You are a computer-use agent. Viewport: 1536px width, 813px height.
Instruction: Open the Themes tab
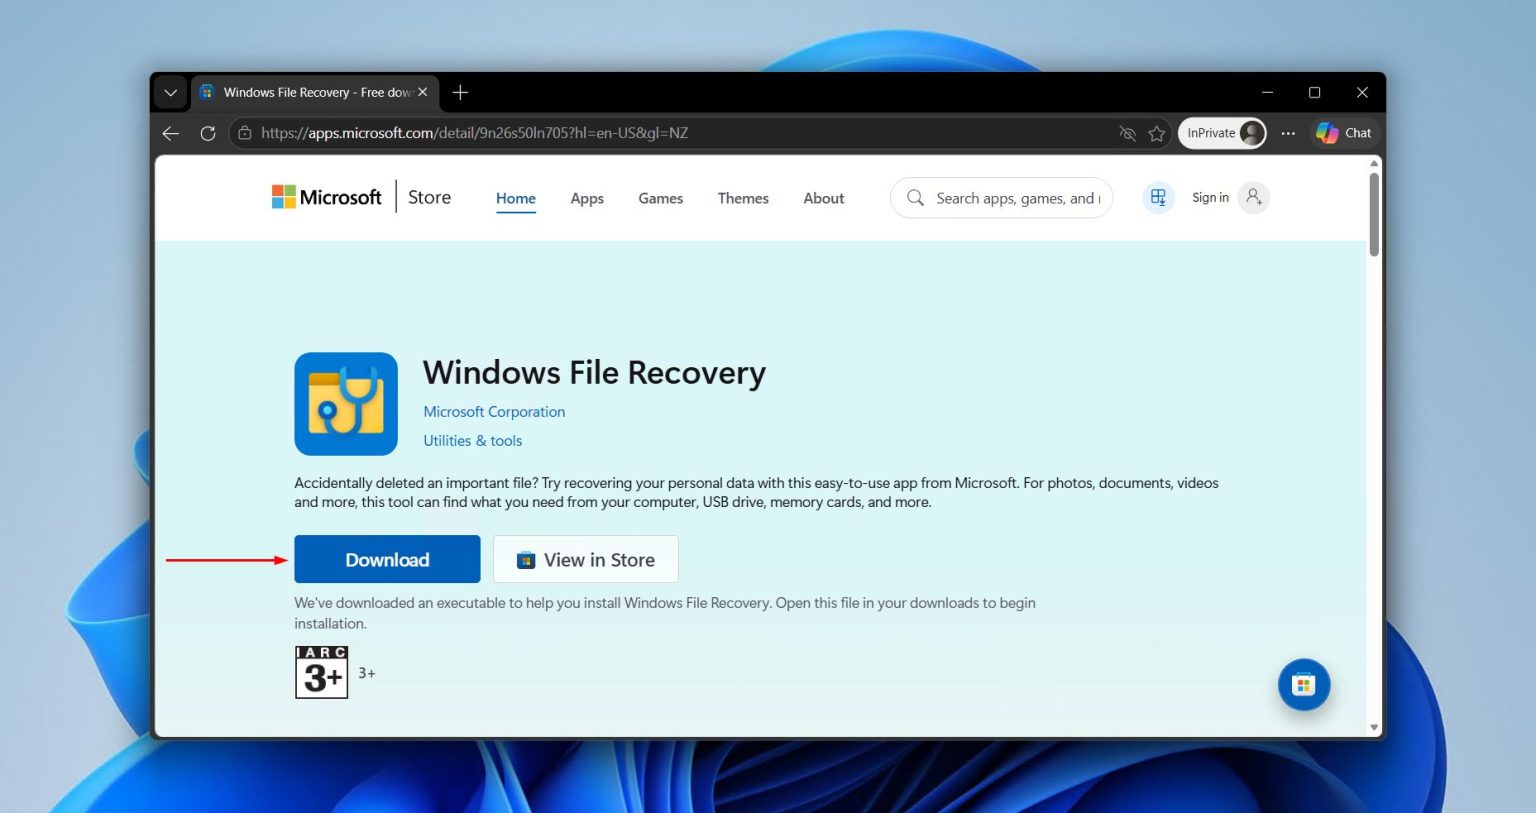743,198
